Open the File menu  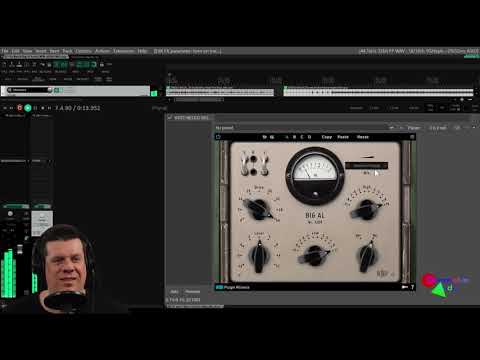[5, 51]
